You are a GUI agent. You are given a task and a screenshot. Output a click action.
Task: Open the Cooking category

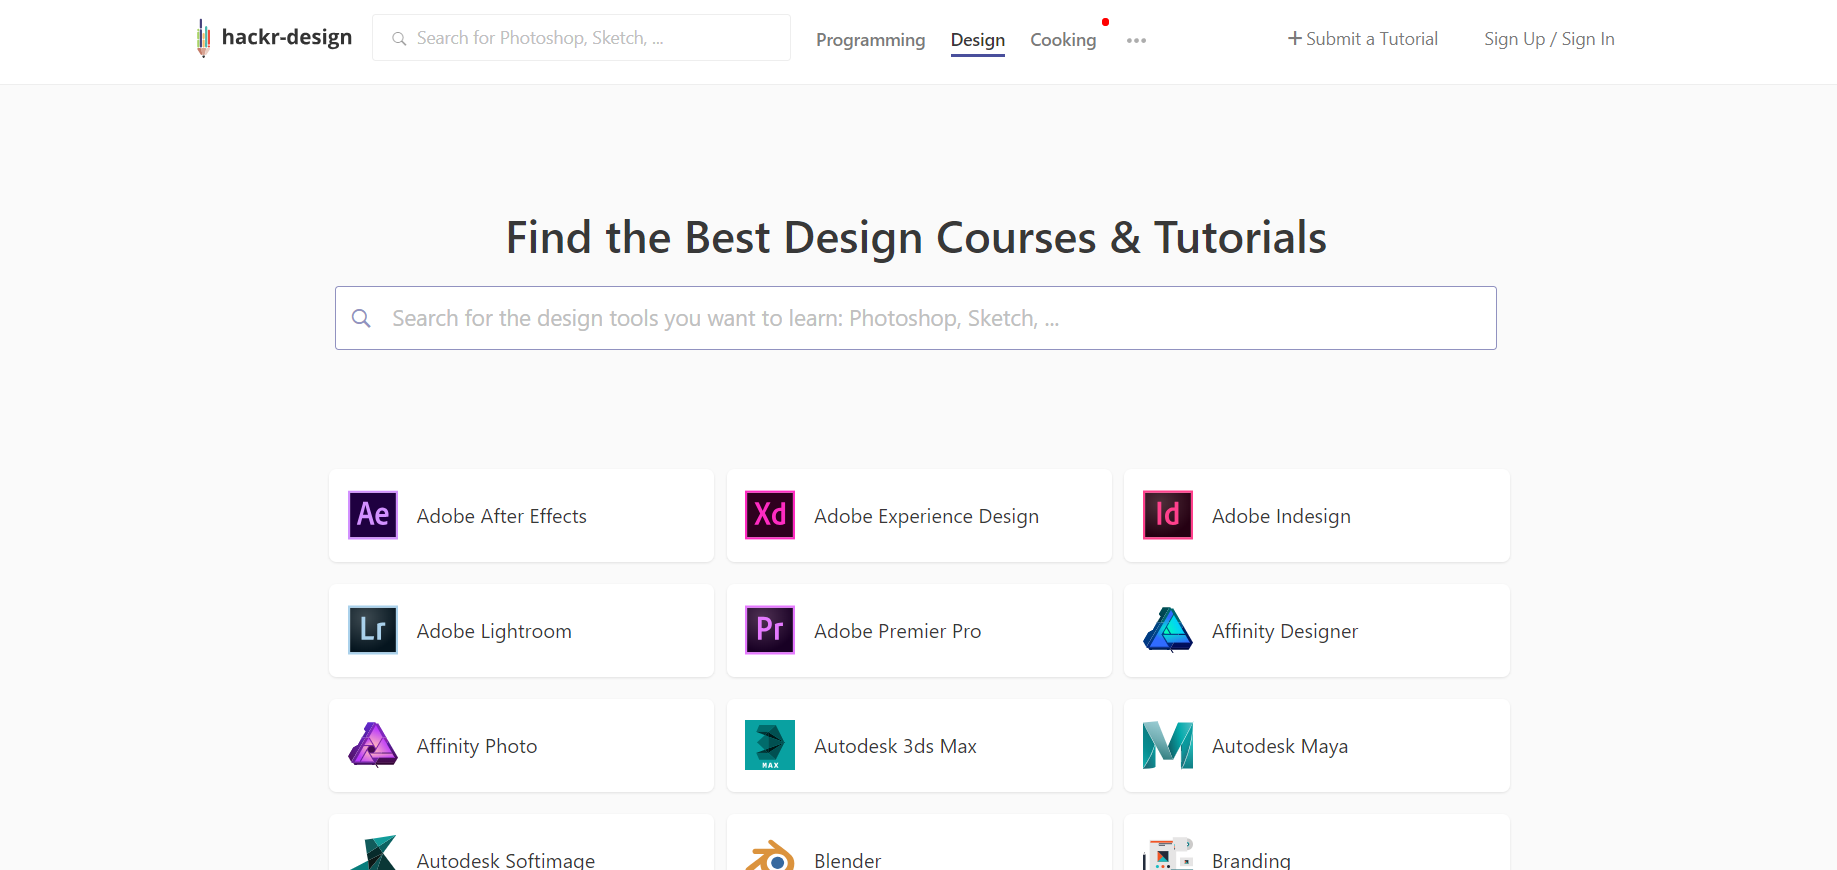tap(1063, 40)
